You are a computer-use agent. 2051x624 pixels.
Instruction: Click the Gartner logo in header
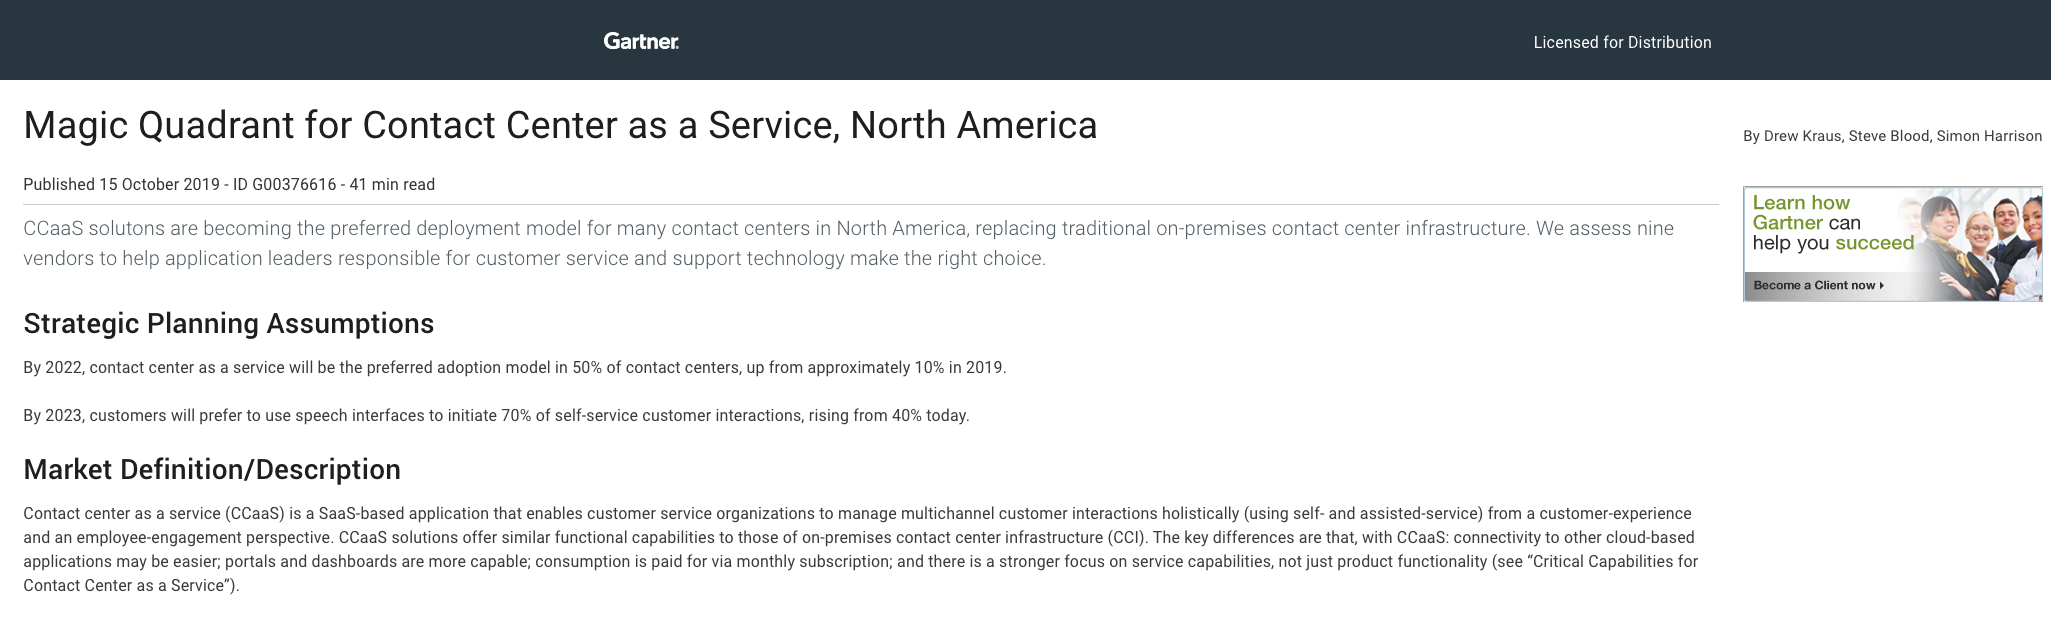(641, 41)
